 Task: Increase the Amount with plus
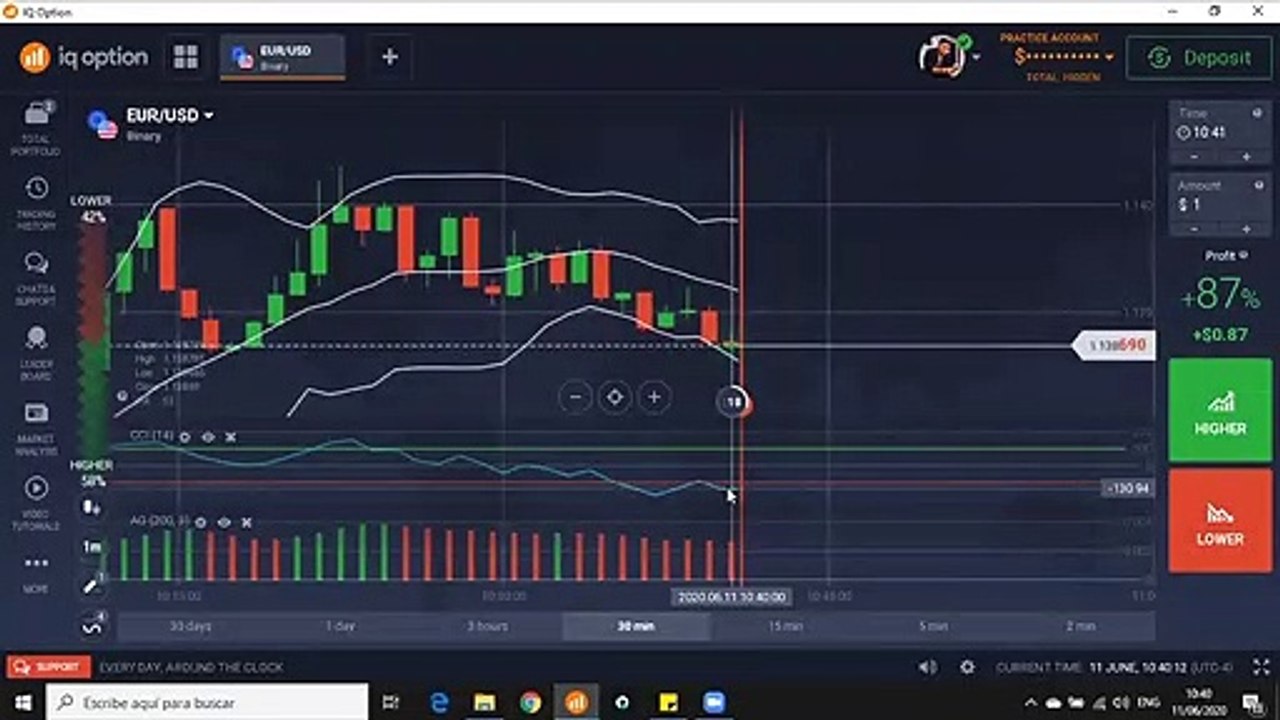[x=1246, y=229]
